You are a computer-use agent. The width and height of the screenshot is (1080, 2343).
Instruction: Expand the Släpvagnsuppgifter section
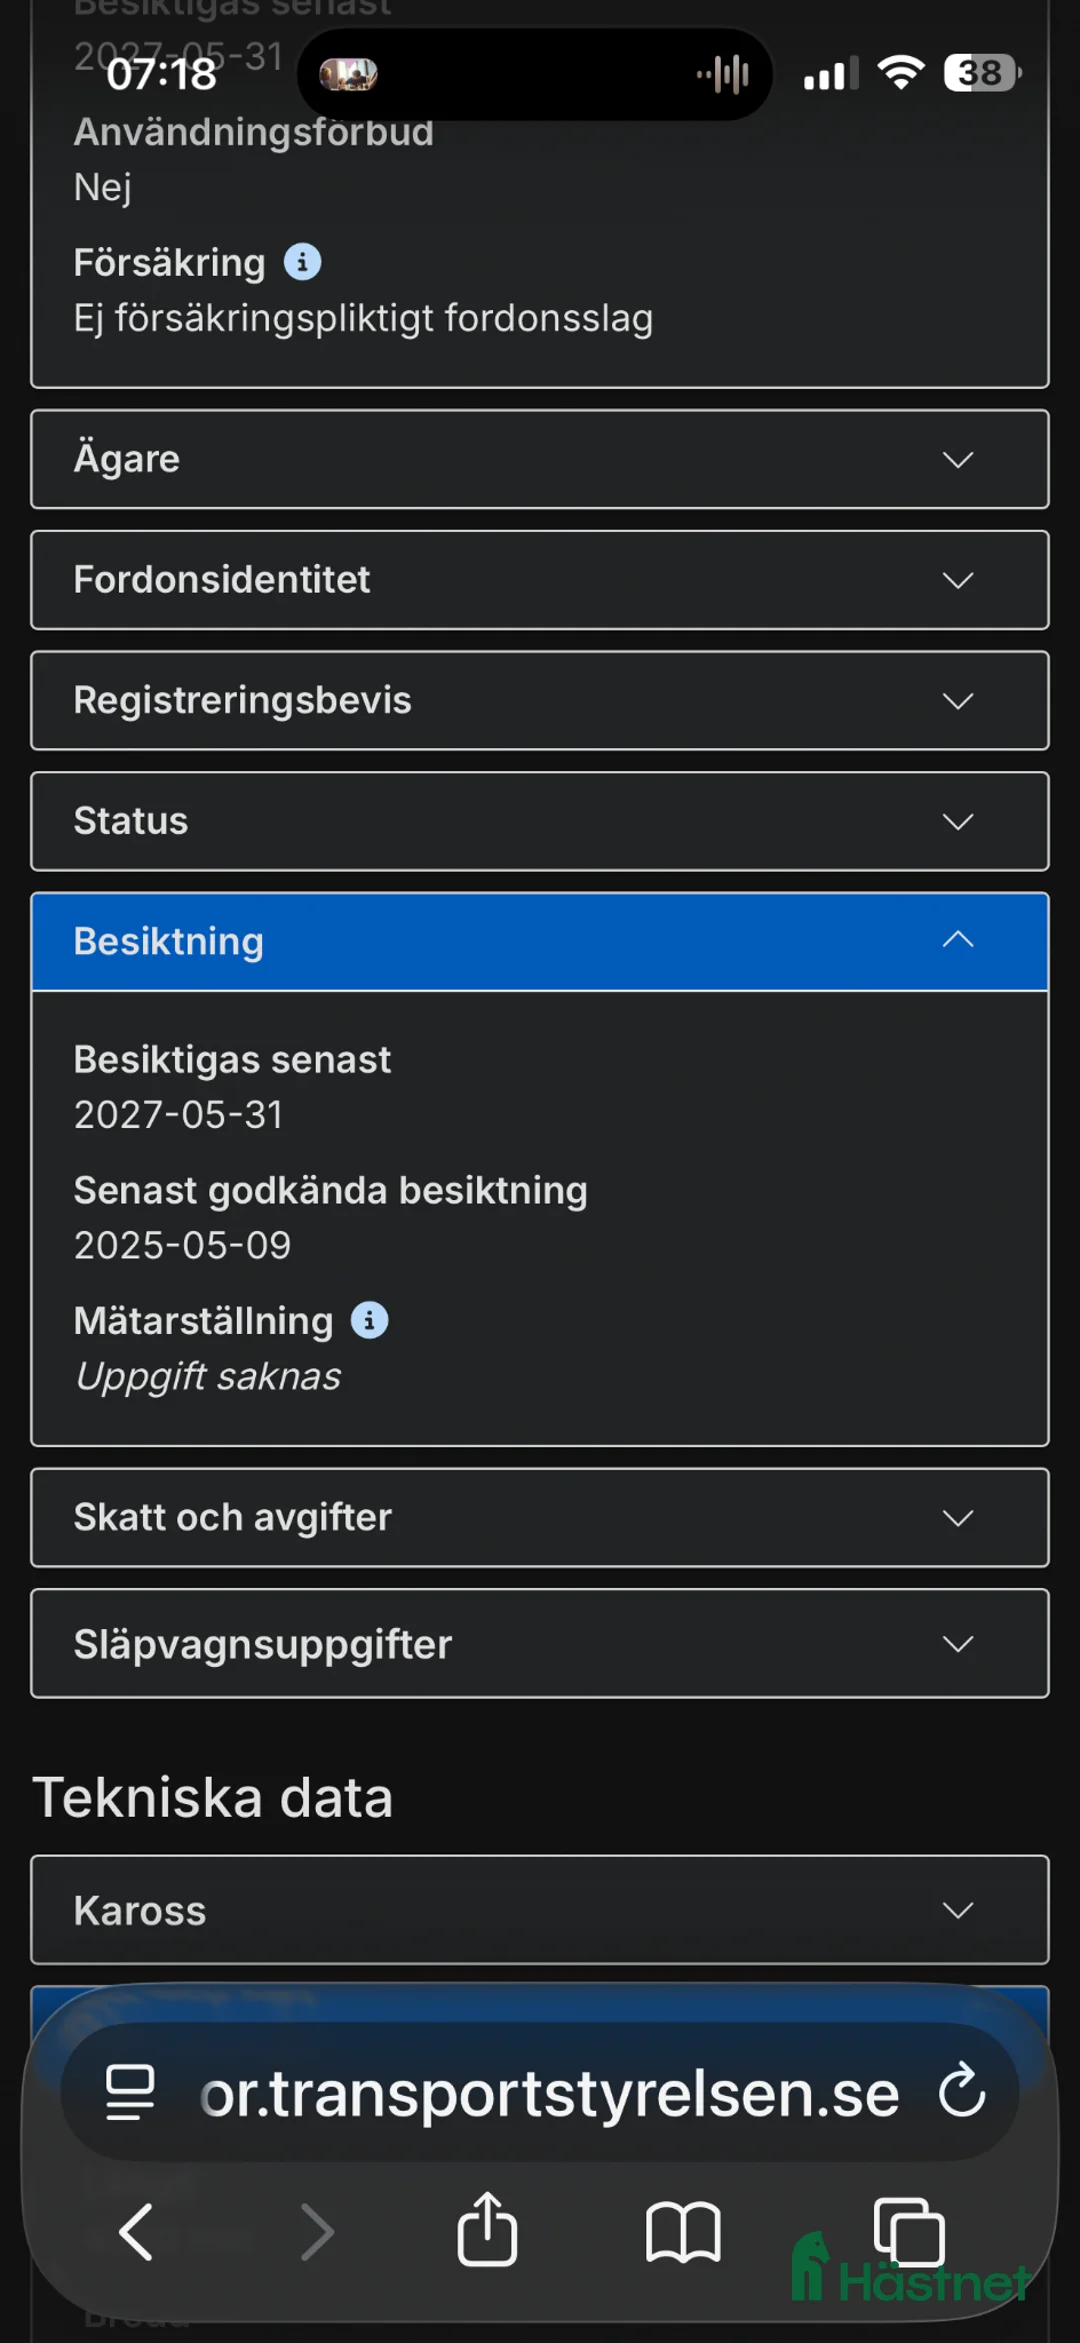click(957, 1644)
